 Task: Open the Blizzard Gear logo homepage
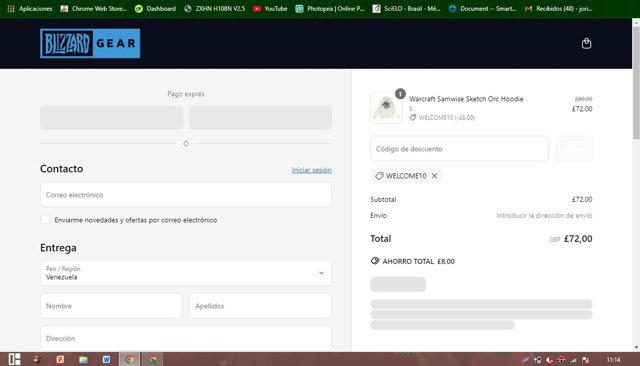pyautogui.click(x=90, y=43)
